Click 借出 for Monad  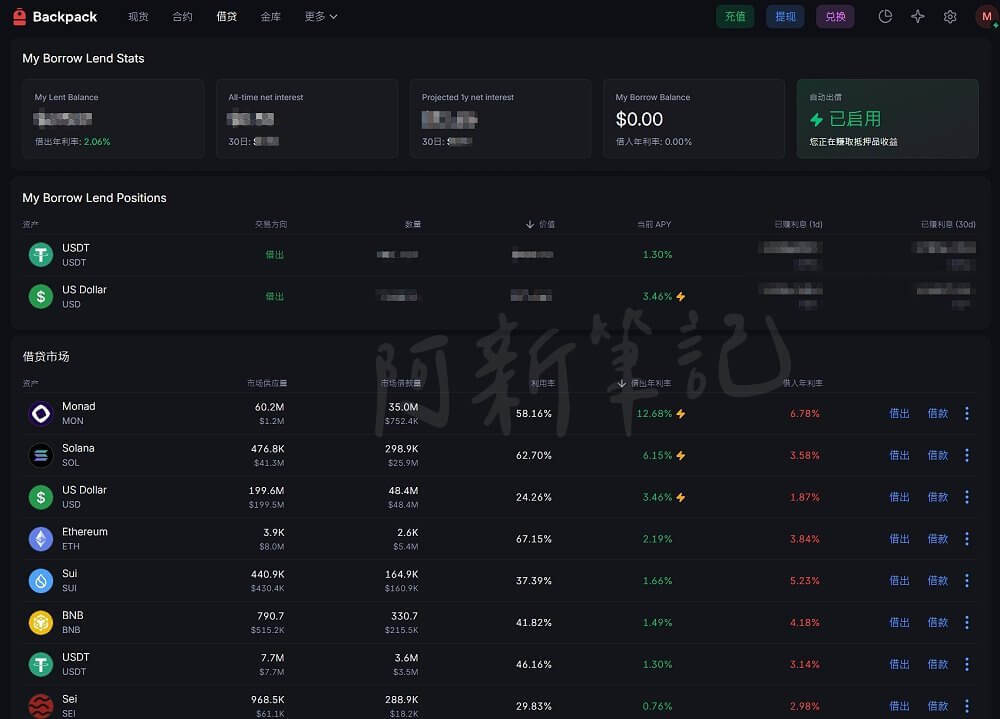click(899, 413)
